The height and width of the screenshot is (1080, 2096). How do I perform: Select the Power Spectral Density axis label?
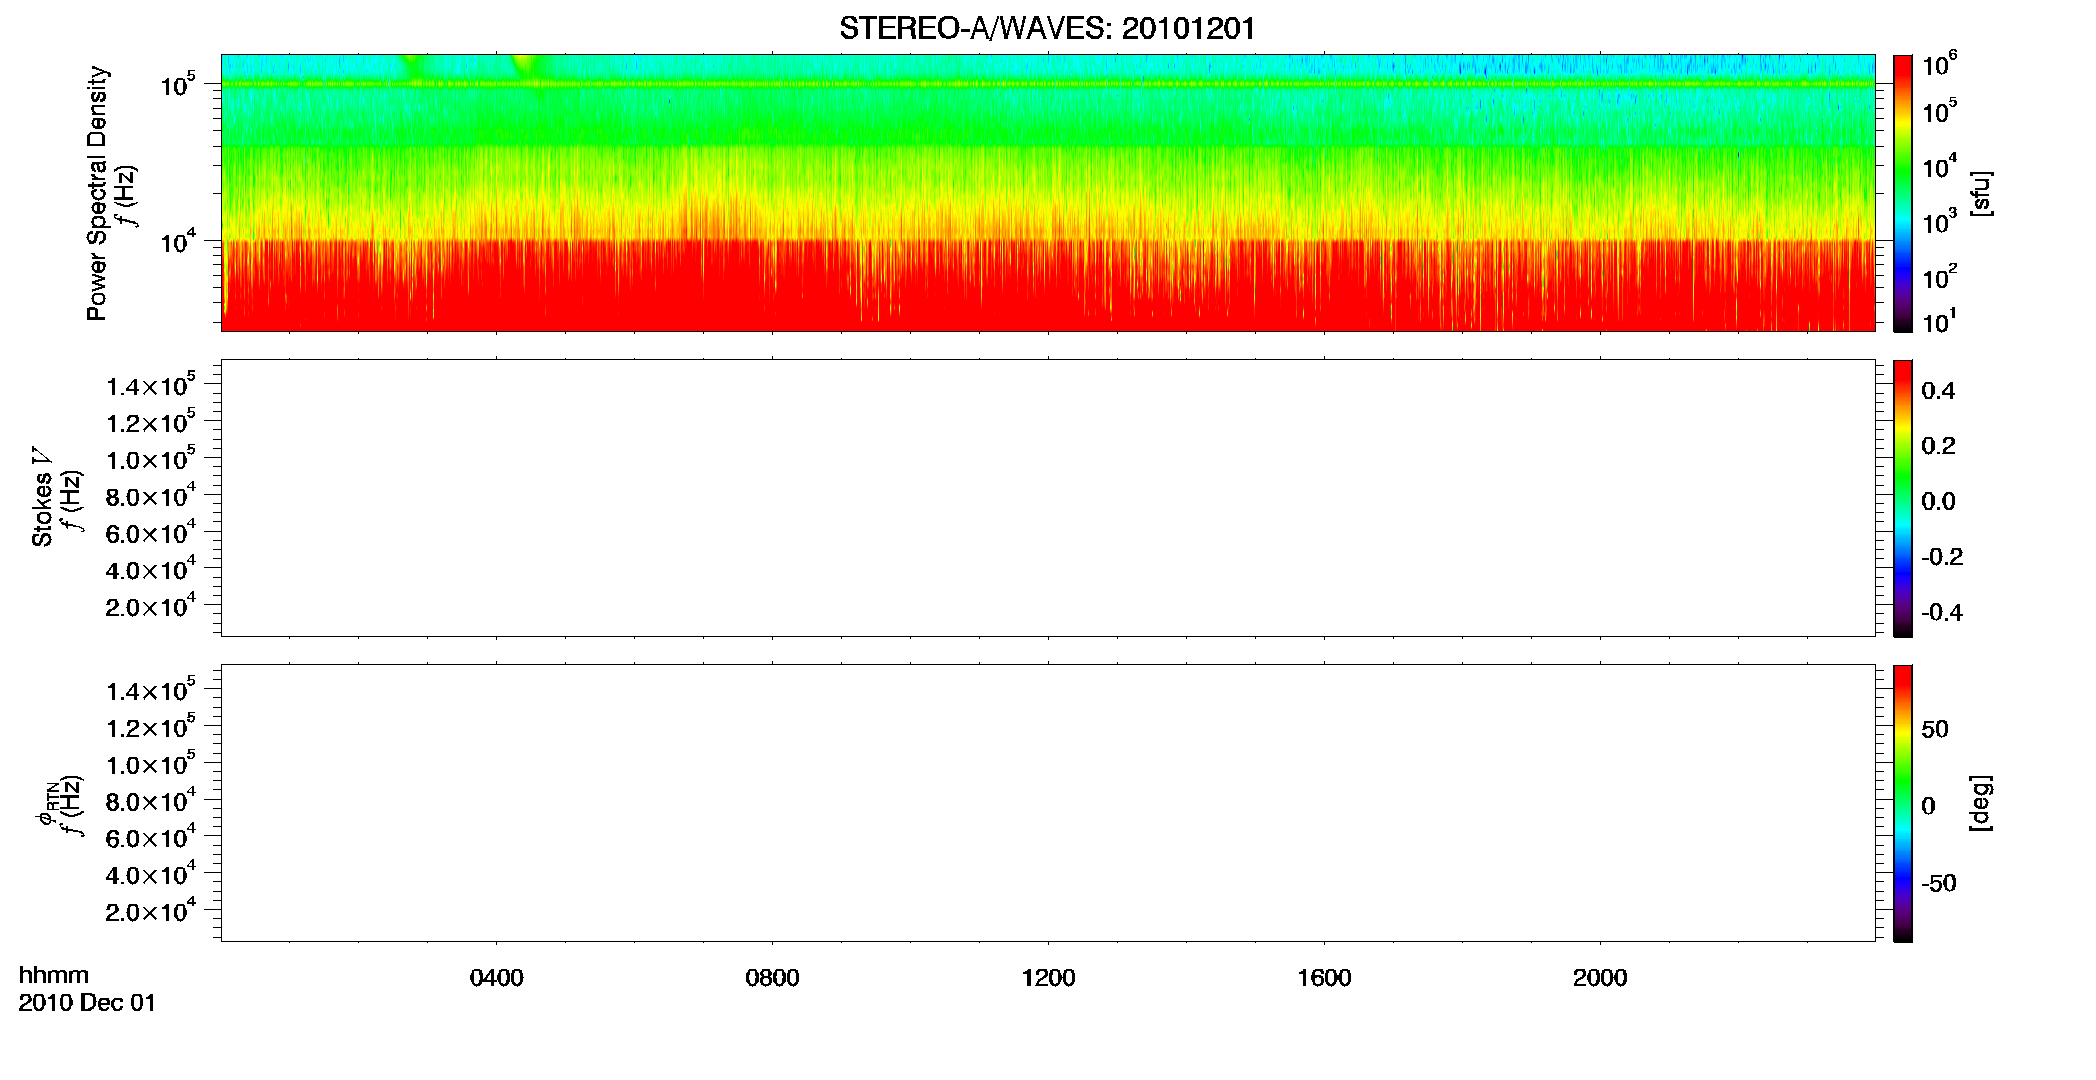pyautogui.click(x=97, y=193)
